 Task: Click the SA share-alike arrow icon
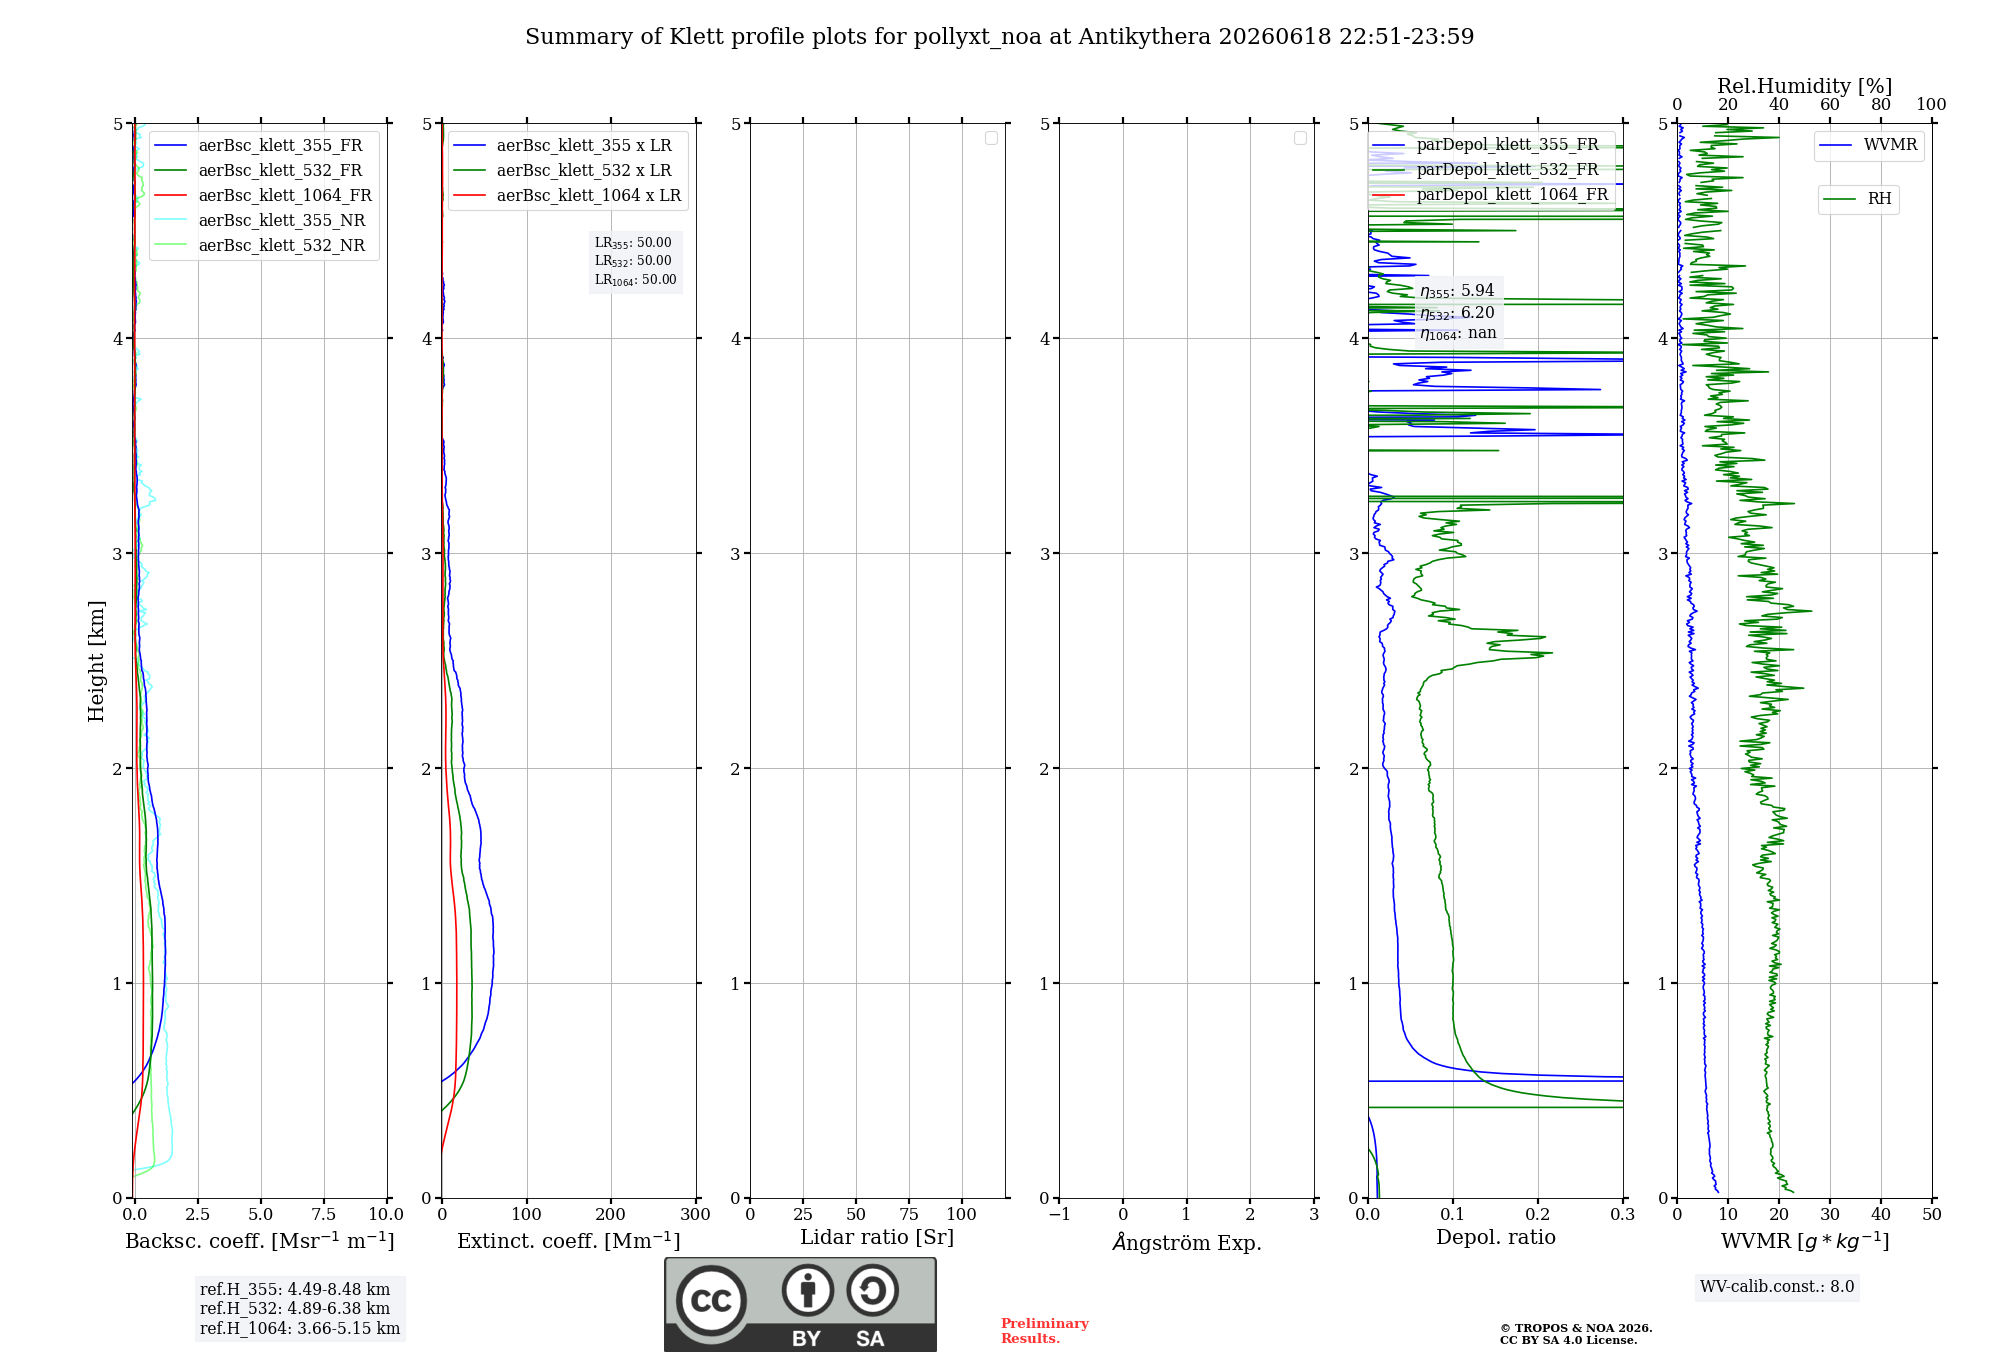[x=872, y=1290]
